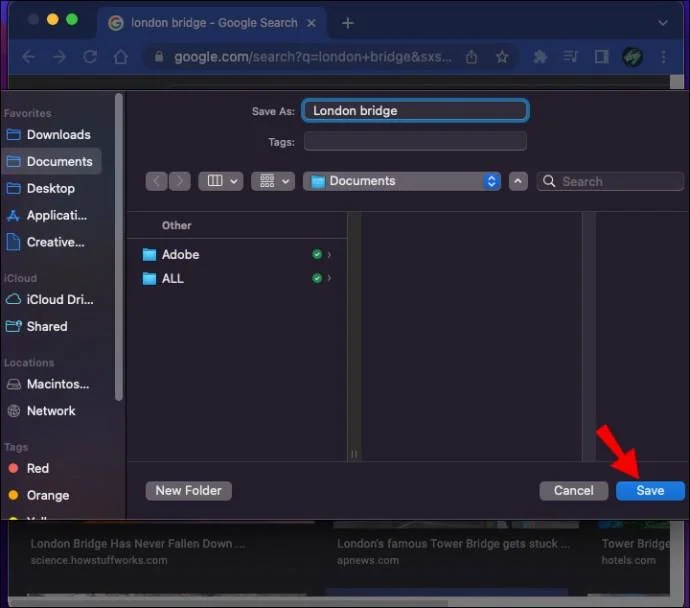Expand the ALL folder chevron

point(329,278)
